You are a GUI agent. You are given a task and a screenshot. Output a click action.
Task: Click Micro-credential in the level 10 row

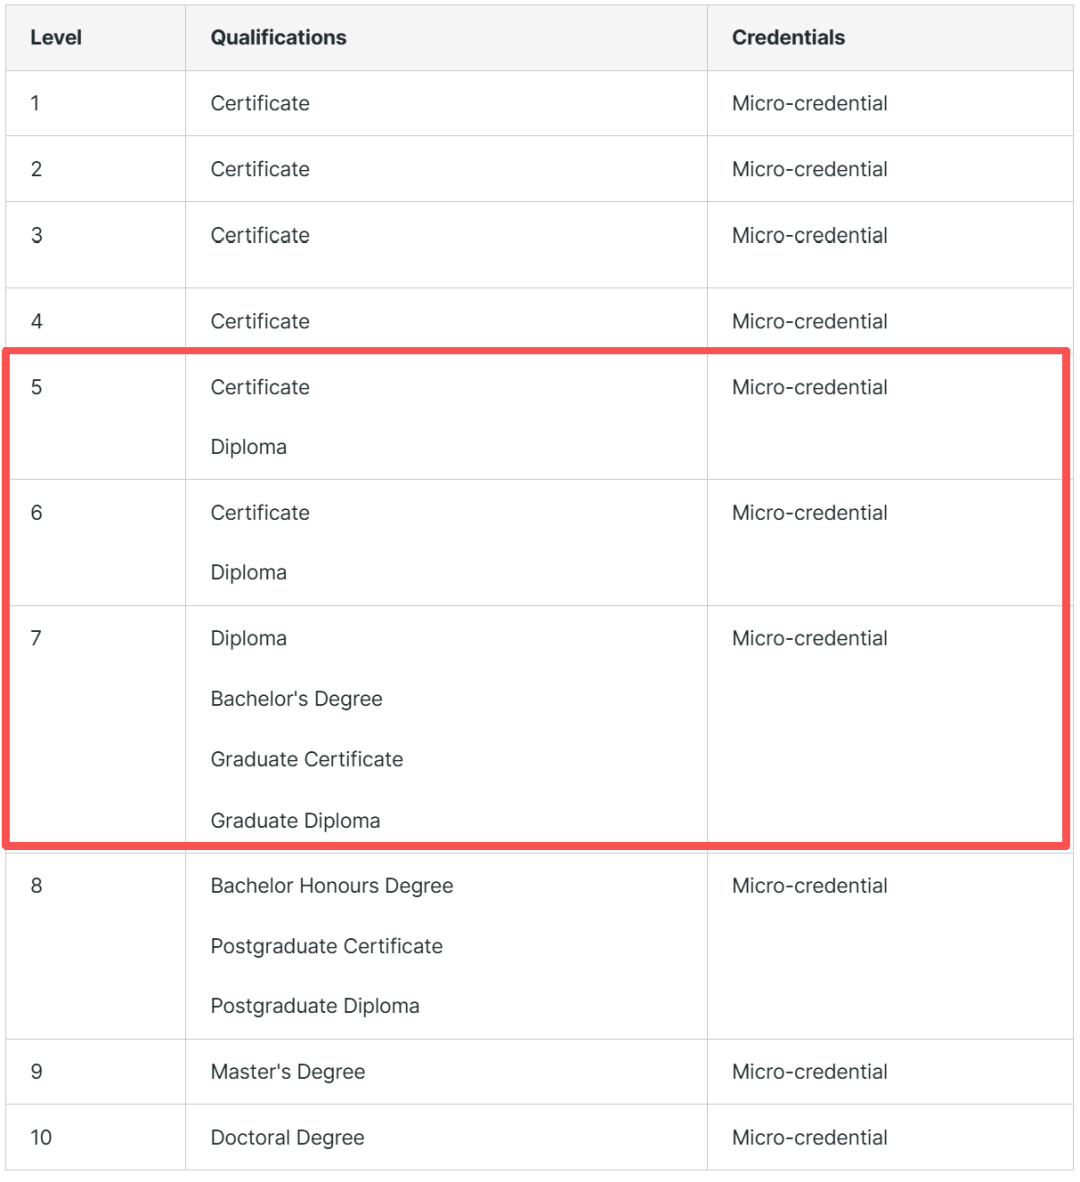(809, 1138)
